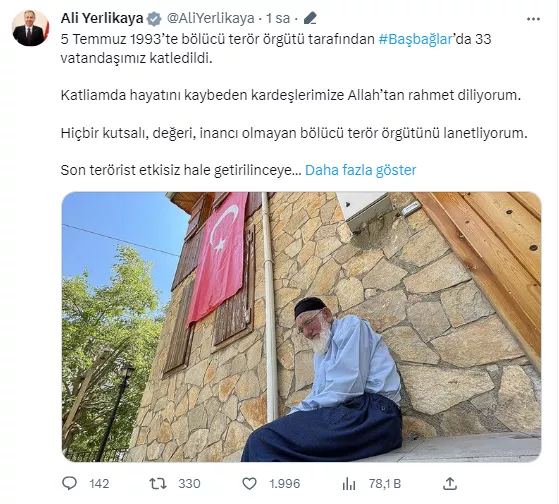Open the #Başbağlar hashtag link
The width and height of the screenshot is (559, 504).
pyautogui.click(x=415, y=39)
